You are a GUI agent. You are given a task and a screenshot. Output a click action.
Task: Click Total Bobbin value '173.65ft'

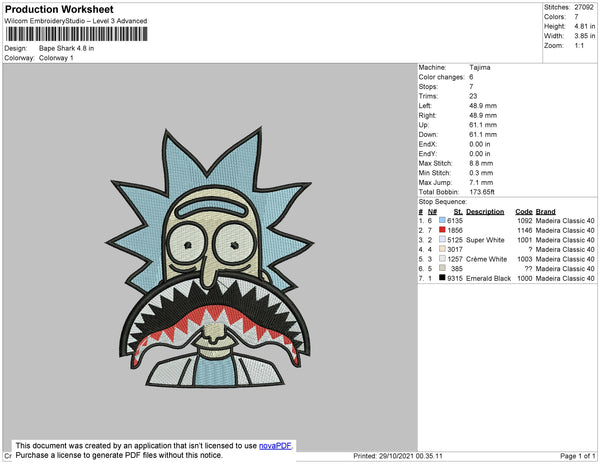pyautogui.click(x=482, y=192)
